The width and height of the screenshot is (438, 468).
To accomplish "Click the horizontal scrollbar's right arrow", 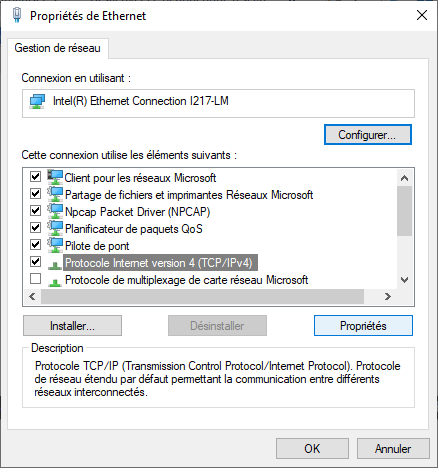I will (387, 296).
